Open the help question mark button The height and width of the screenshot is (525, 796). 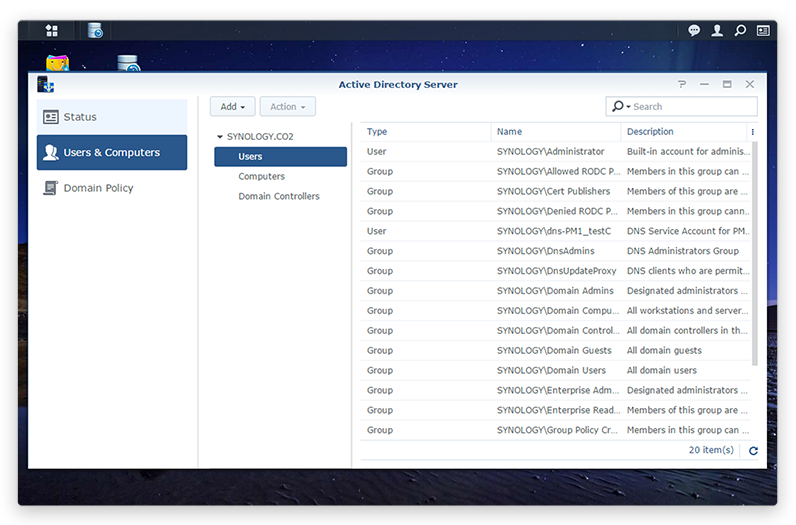682,84
